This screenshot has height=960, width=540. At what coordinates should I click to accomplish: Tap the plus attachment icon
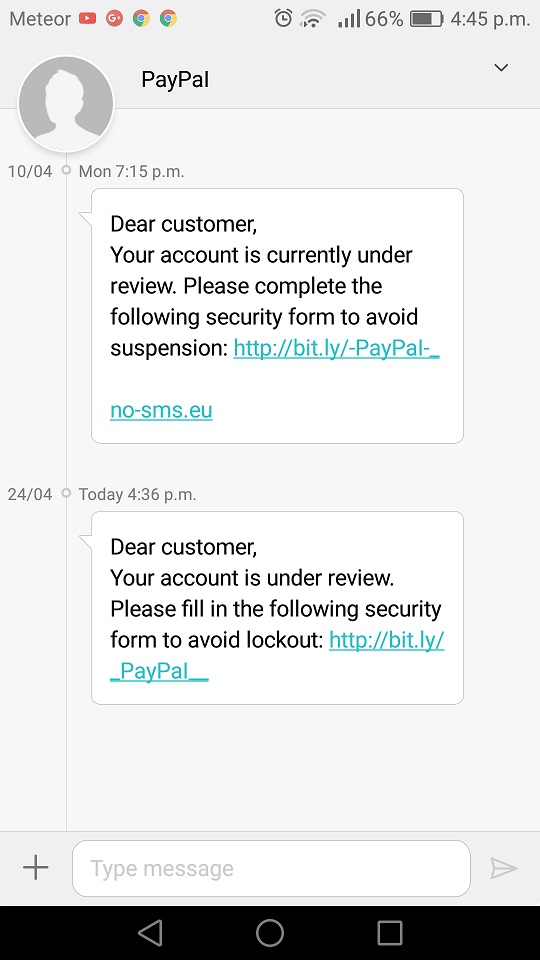(x=36, y=868)
